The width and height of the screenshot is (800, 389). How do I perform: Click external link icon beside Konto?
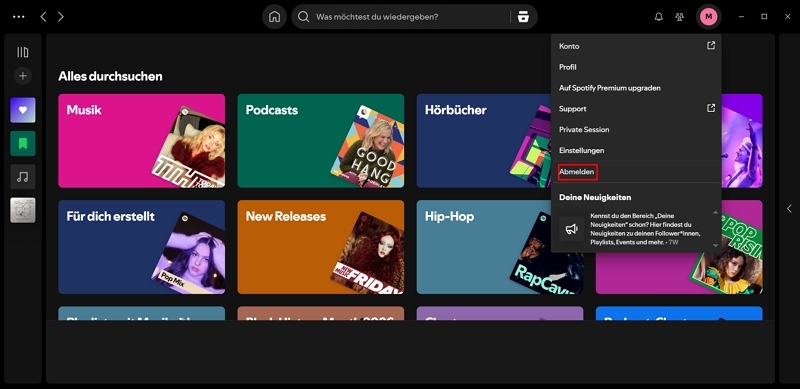(711, 45)
